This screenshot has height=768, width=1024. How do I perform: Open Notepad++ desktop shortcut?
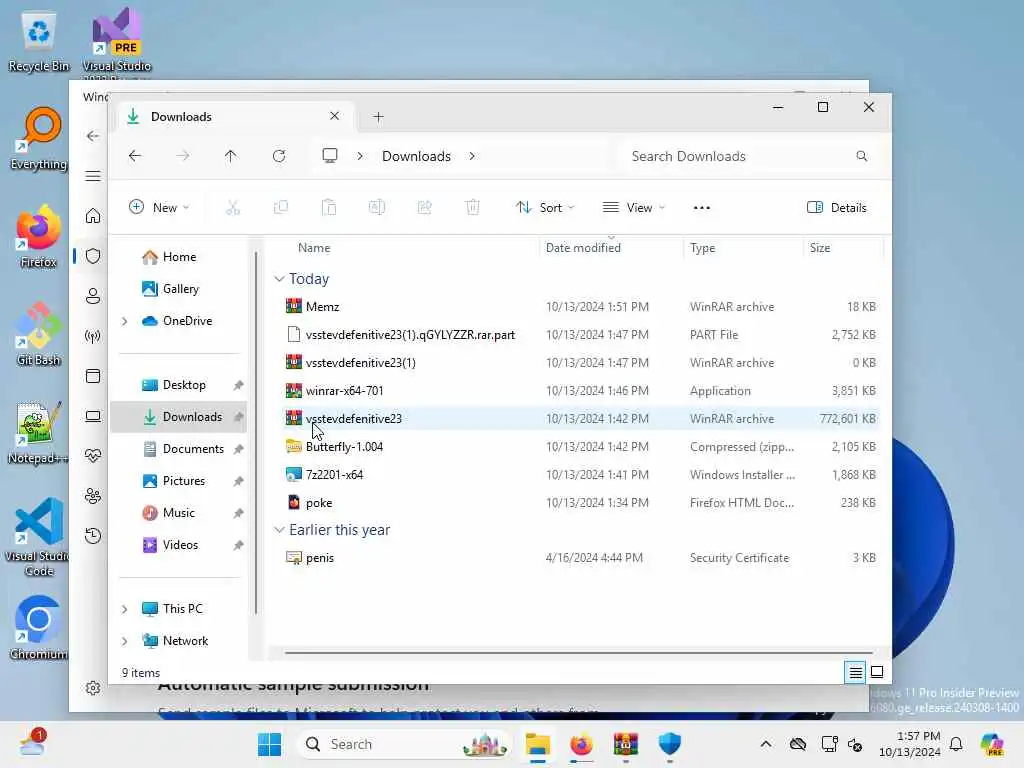click(x=38, y=433)
